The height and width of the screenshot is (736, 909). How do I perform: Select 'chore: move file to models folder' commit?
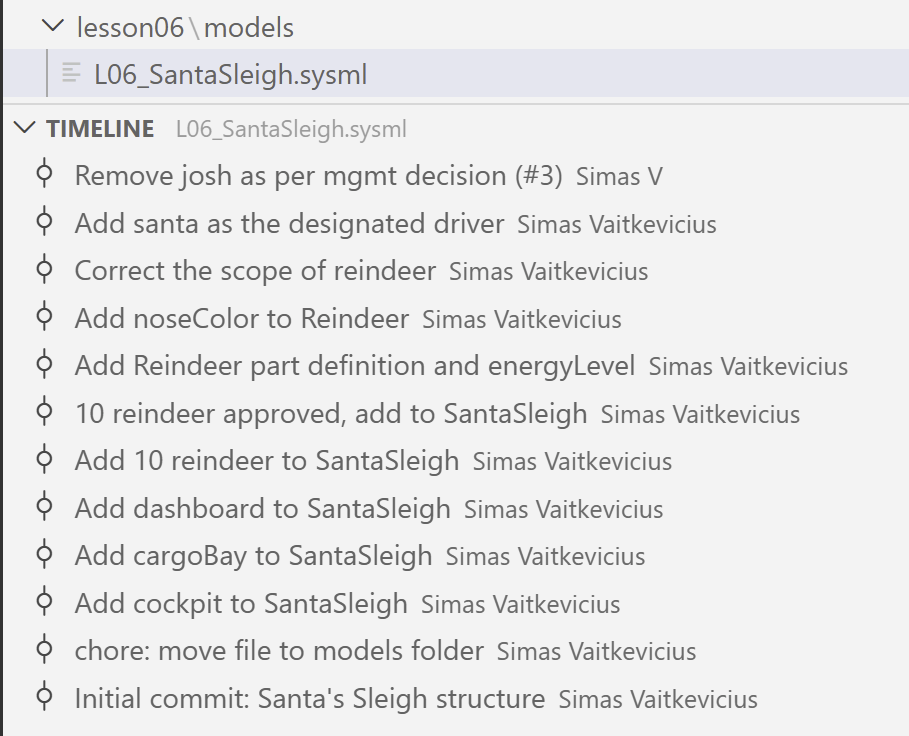pos(279,651)
